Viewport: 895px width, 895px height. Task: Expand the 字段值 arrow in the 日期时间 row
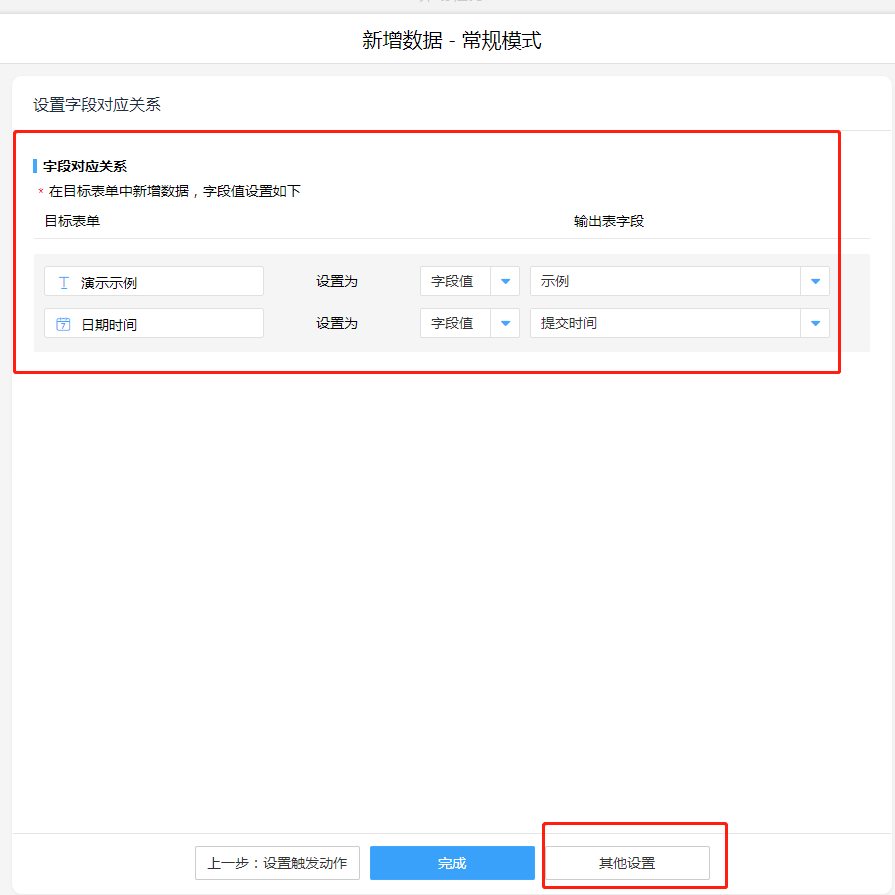pyautogui.click(x=505, y=324)
